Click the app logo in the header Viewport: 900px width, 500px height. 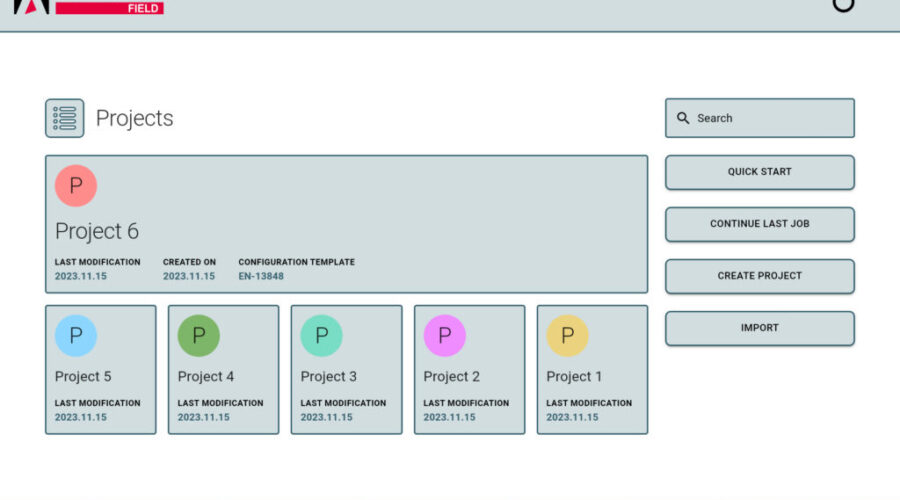30,6
